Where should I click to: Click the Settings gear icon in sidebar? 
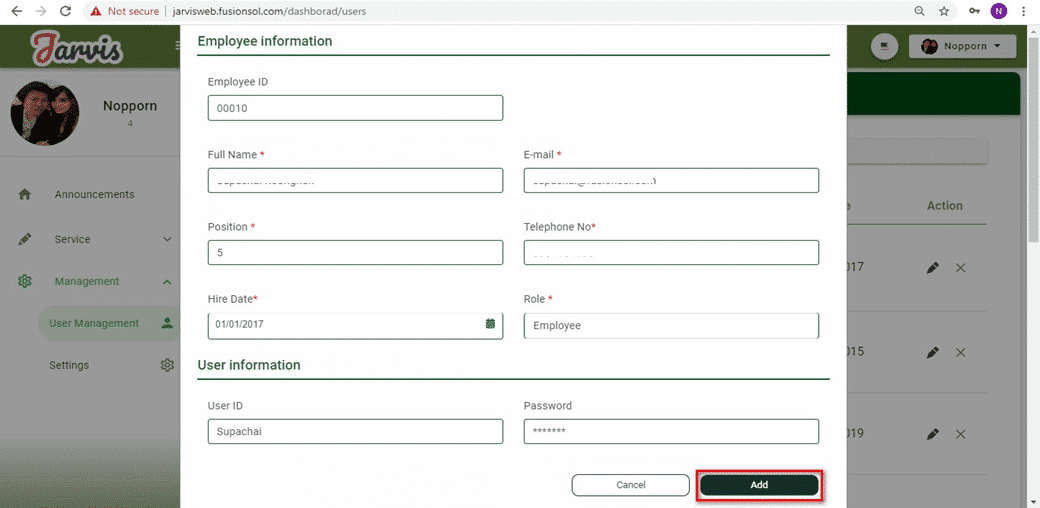pos(167,366)
